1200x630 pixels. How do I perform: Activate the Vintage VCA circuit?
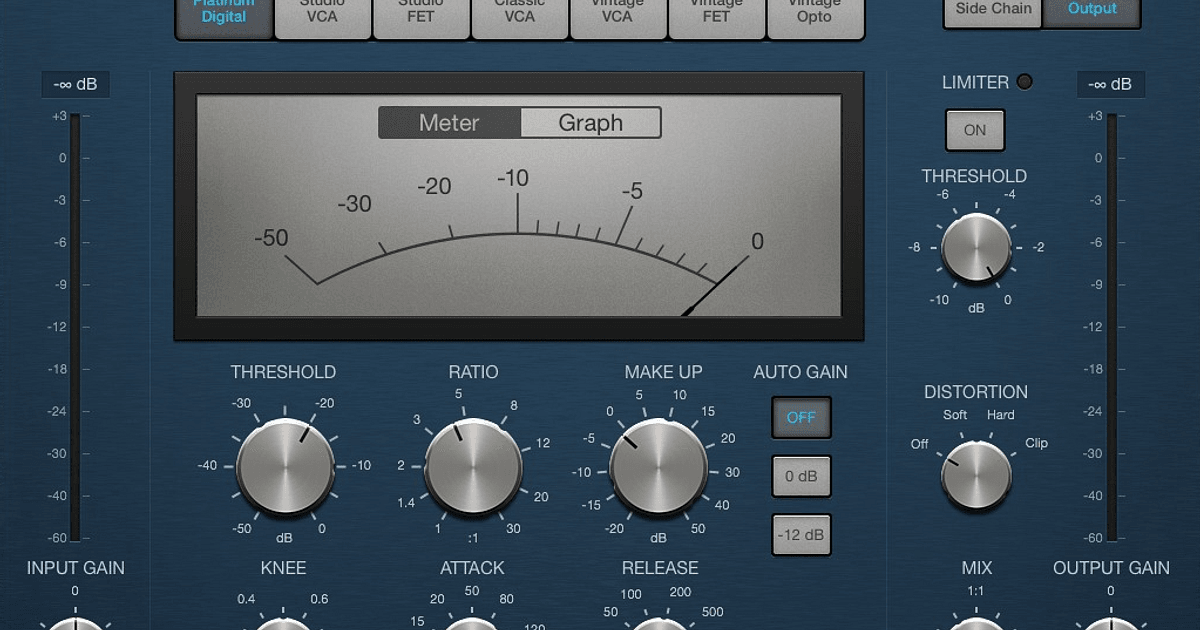[617, 13]
